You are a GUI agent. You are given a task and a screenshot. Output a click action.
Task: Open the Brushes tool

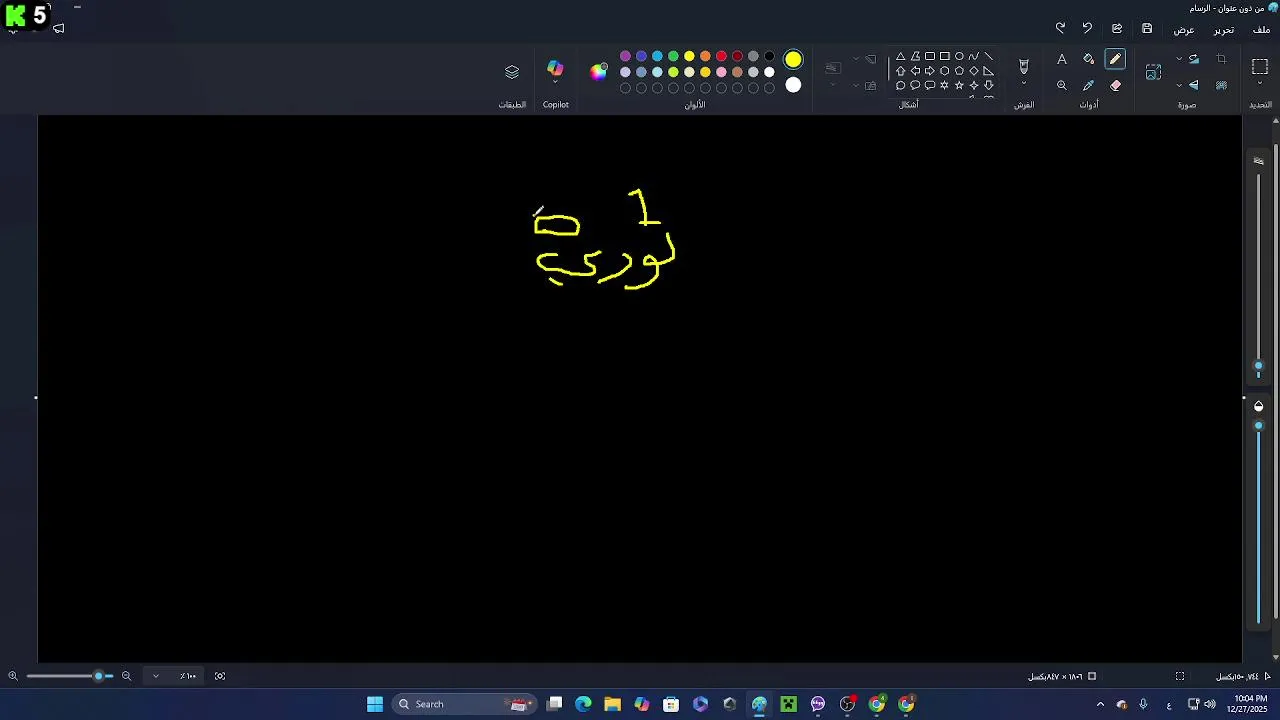click(x=1023, y=66)
